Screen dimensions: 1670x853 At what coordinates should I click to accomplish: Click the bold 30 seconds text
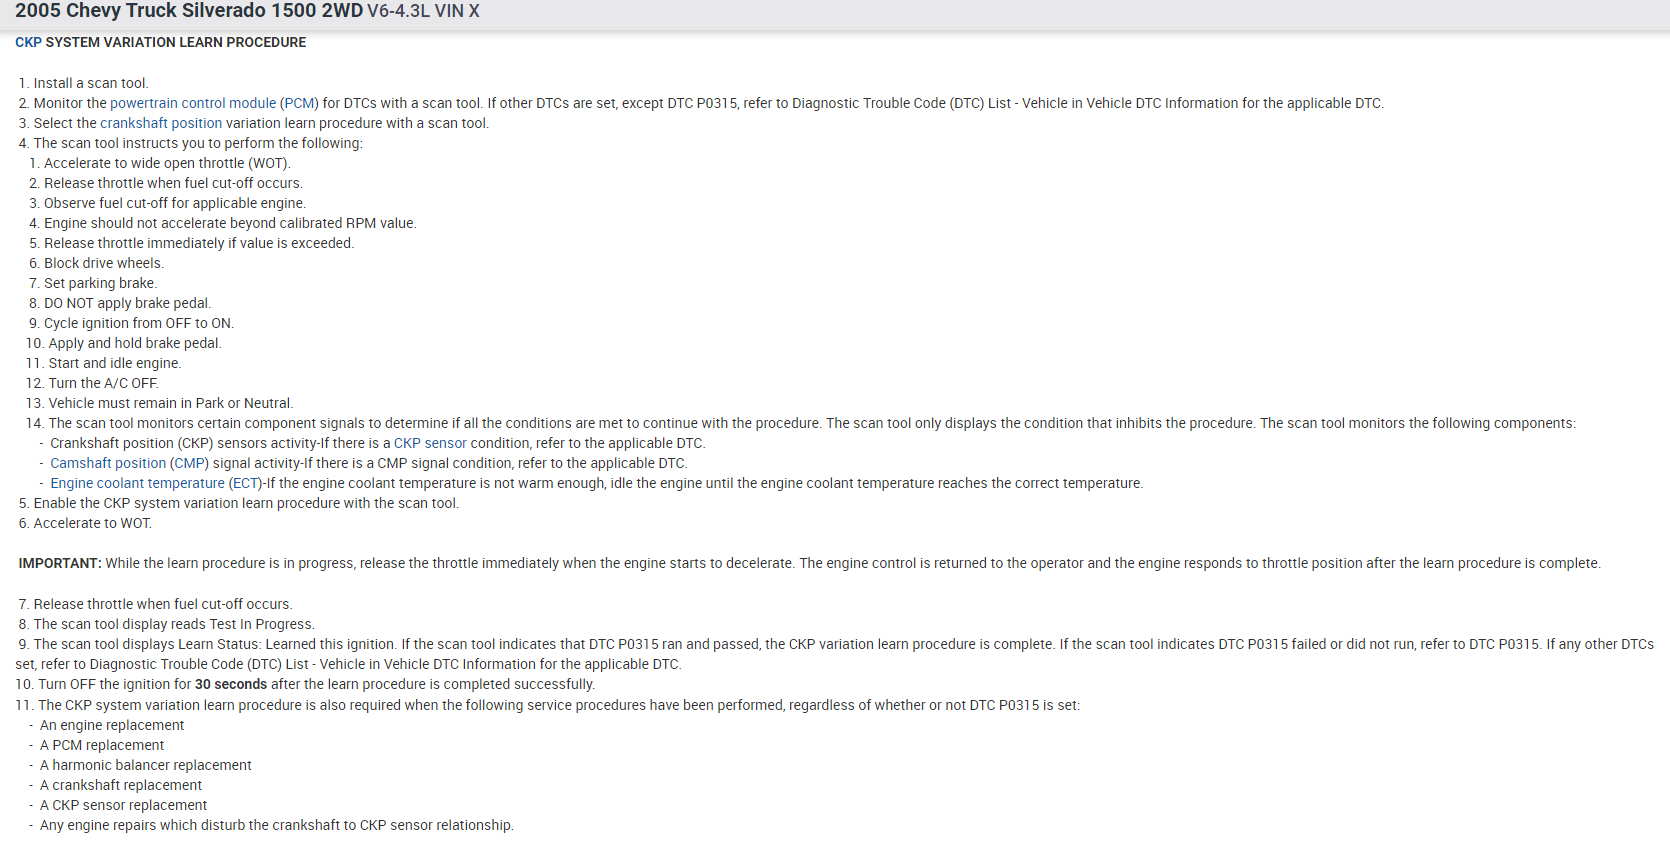(x=230, y=684)
